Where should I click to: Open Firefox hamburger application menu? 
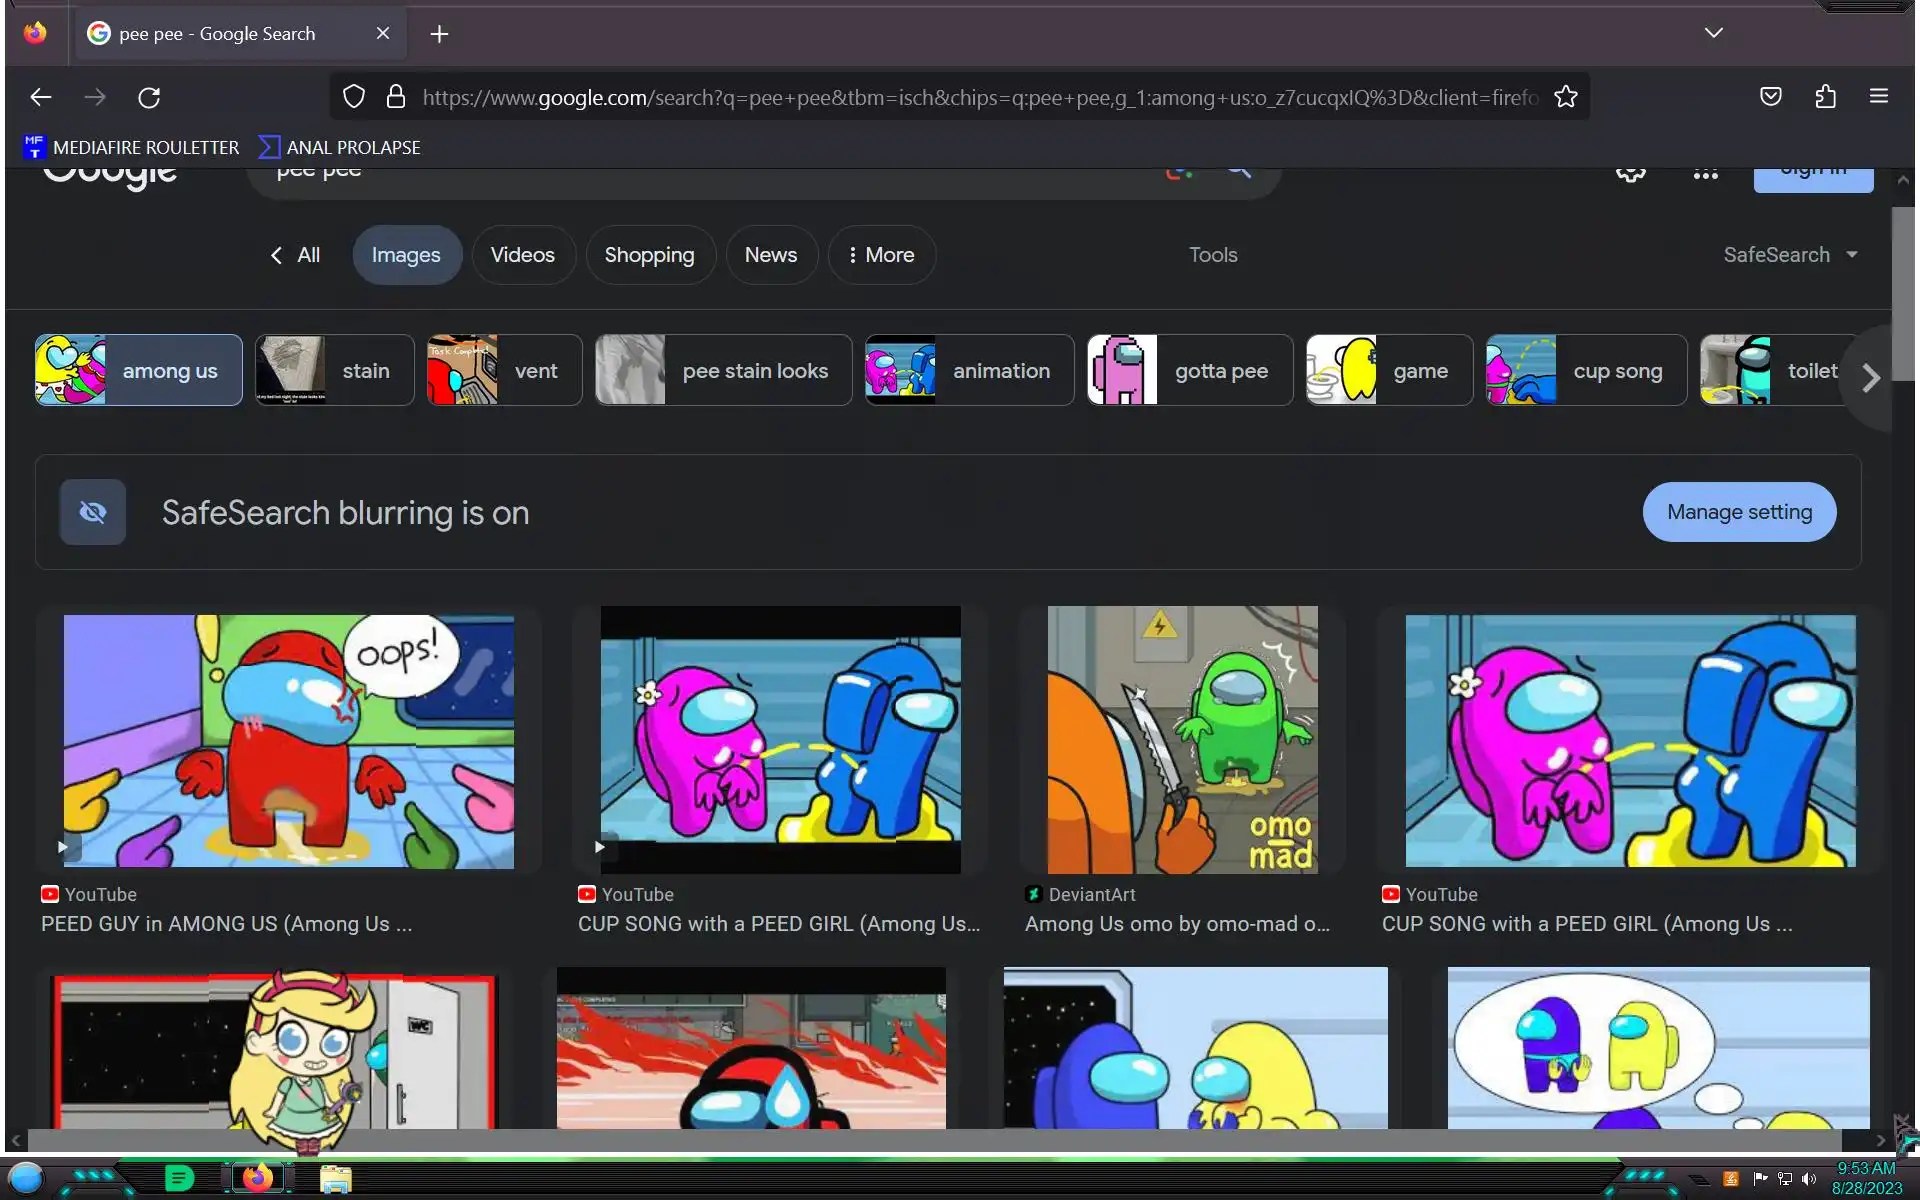tap(1878, 97)
